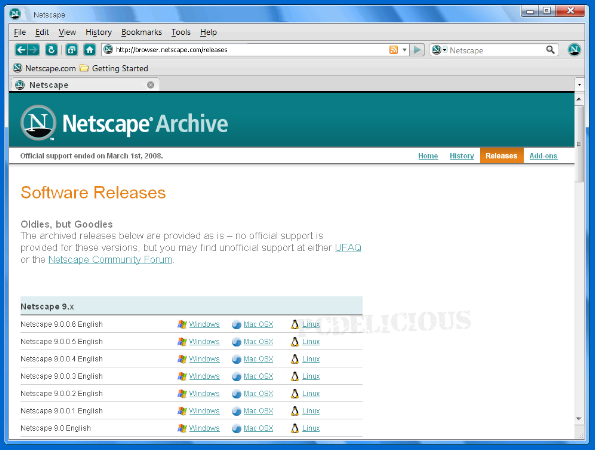595x450 pixels.
Task: Open the History page link
Action: click(x=462, y=156)
